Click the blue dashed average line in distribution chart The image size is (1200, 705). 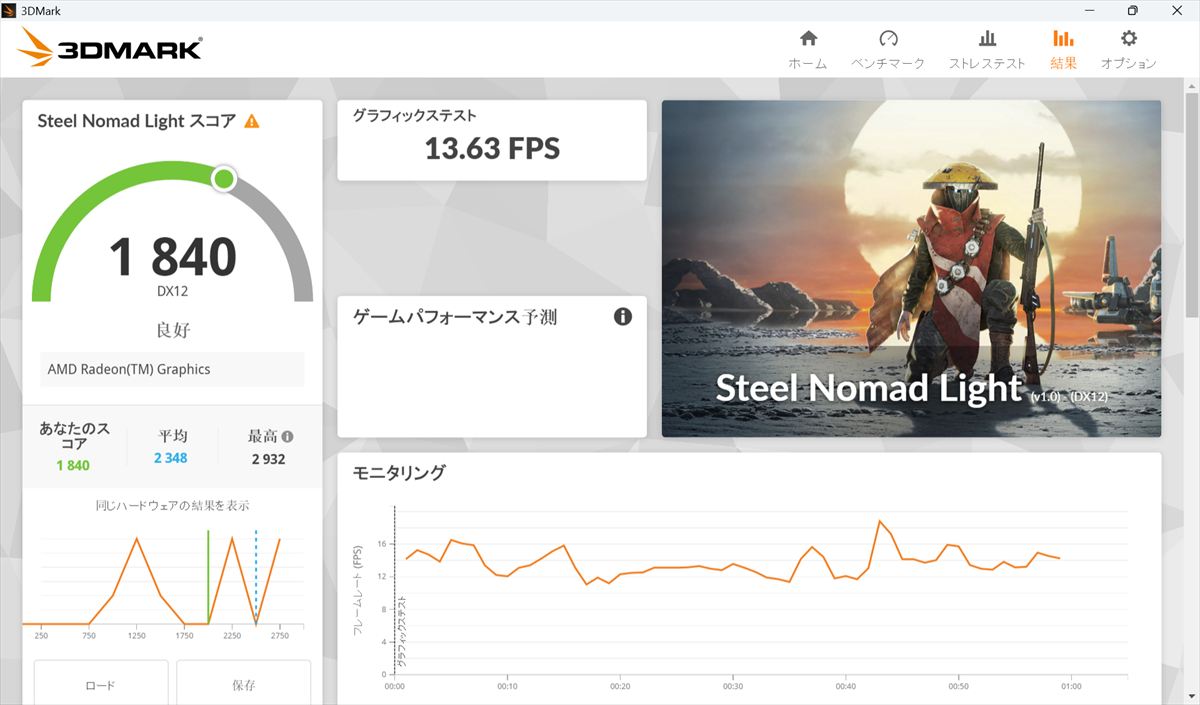(x=256, y=577)
